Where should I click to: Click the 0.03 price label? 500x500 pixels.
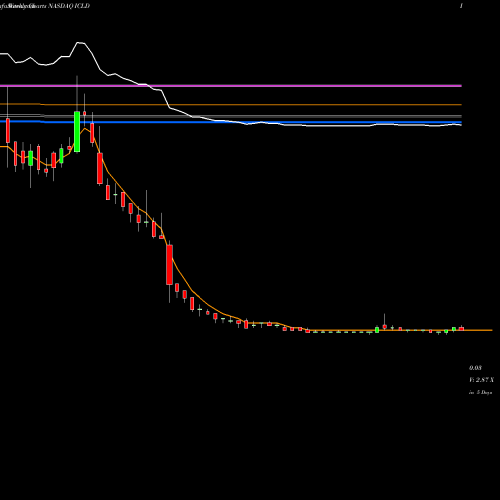point(475,368)
